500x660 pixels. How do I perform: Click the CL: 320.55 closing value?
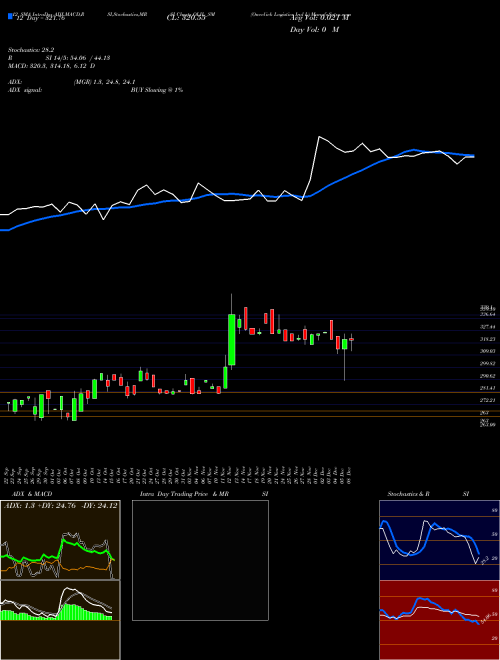[x=186, y=19]
